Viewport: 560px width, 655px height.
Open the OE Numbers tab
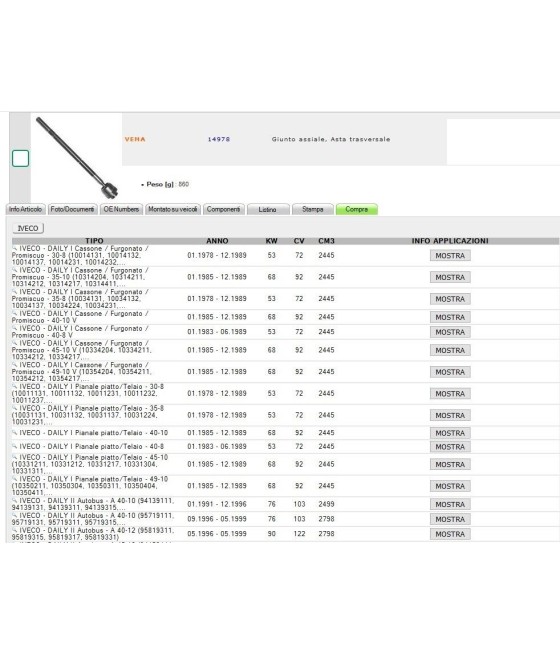click(121, 209)
